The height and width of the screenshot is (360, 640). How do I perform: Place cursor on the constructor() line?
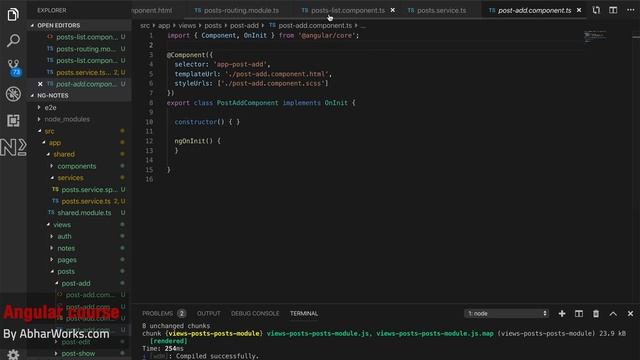point(207,122)
